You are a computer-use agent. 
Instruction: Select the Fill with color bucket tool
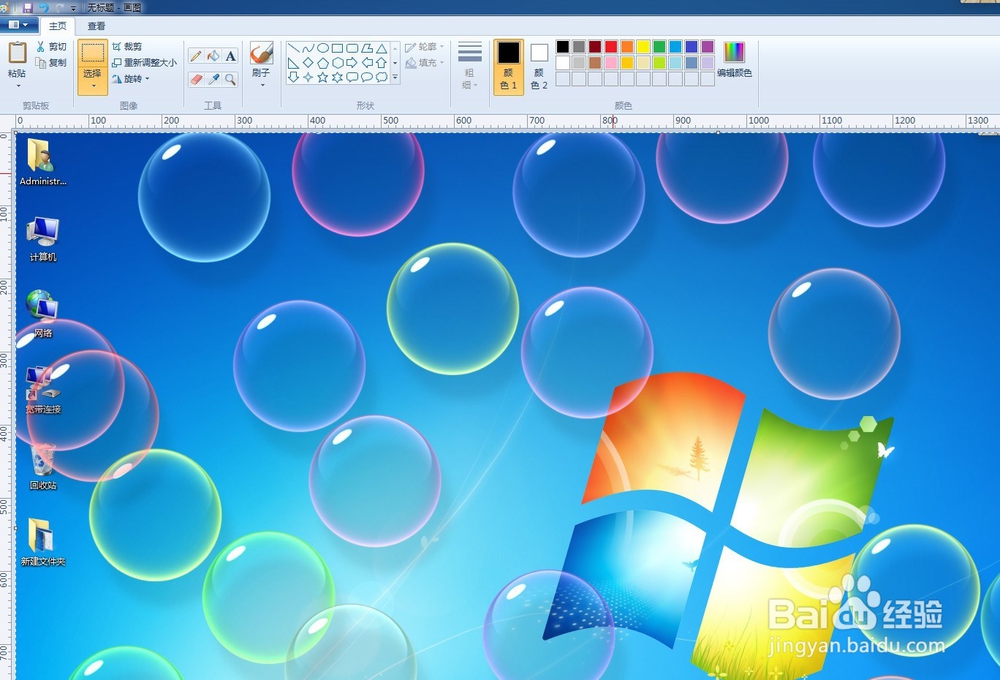tap(214, 56)
